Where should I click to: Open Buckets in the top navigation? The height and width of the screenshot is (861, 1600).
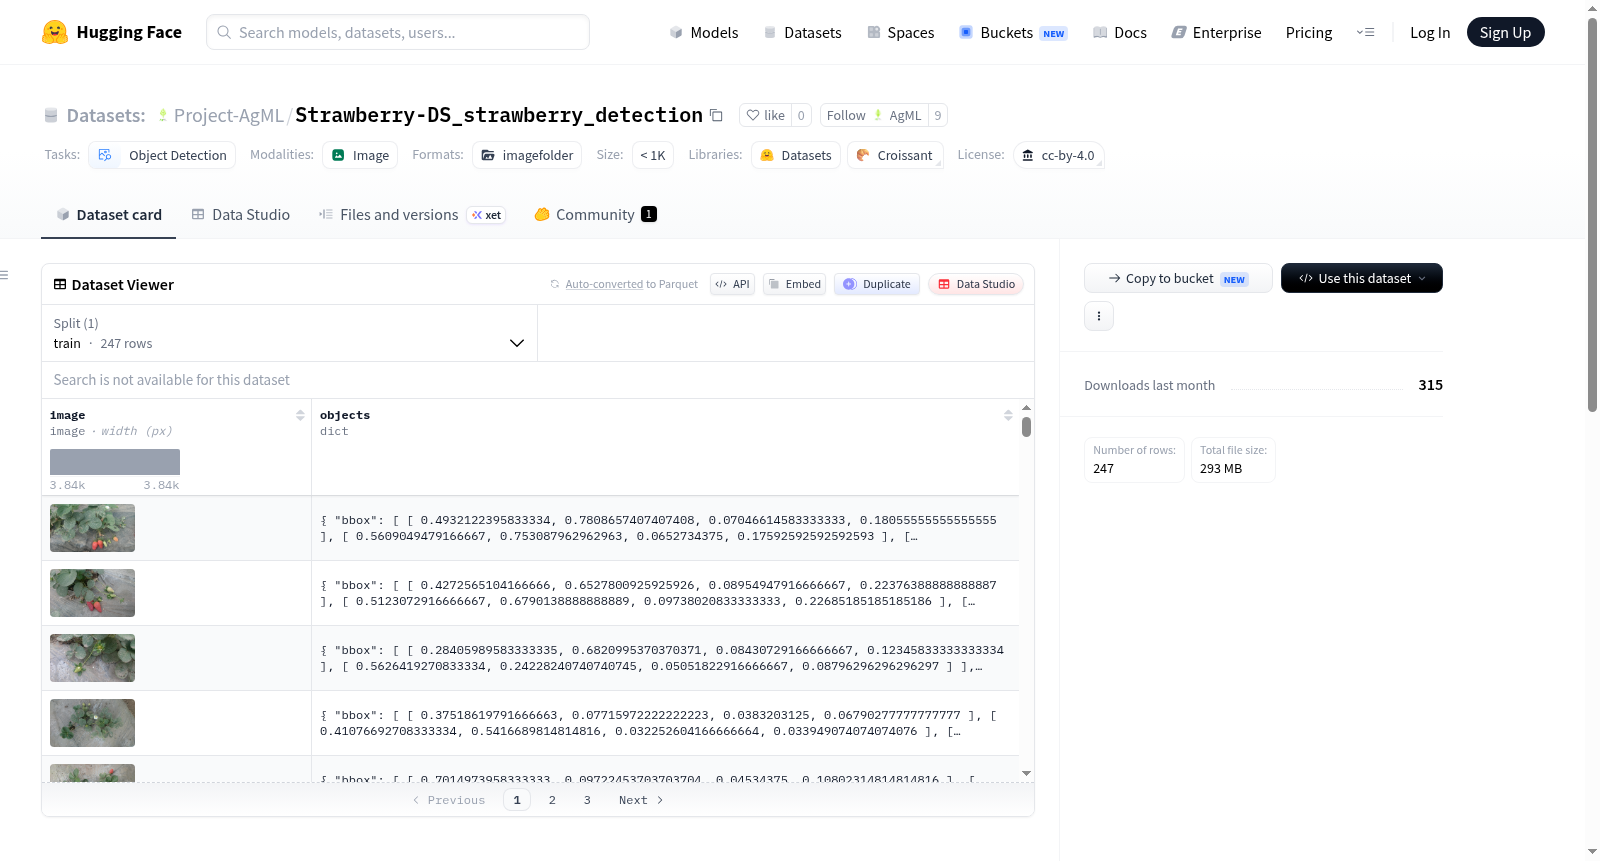[1012, 32]
